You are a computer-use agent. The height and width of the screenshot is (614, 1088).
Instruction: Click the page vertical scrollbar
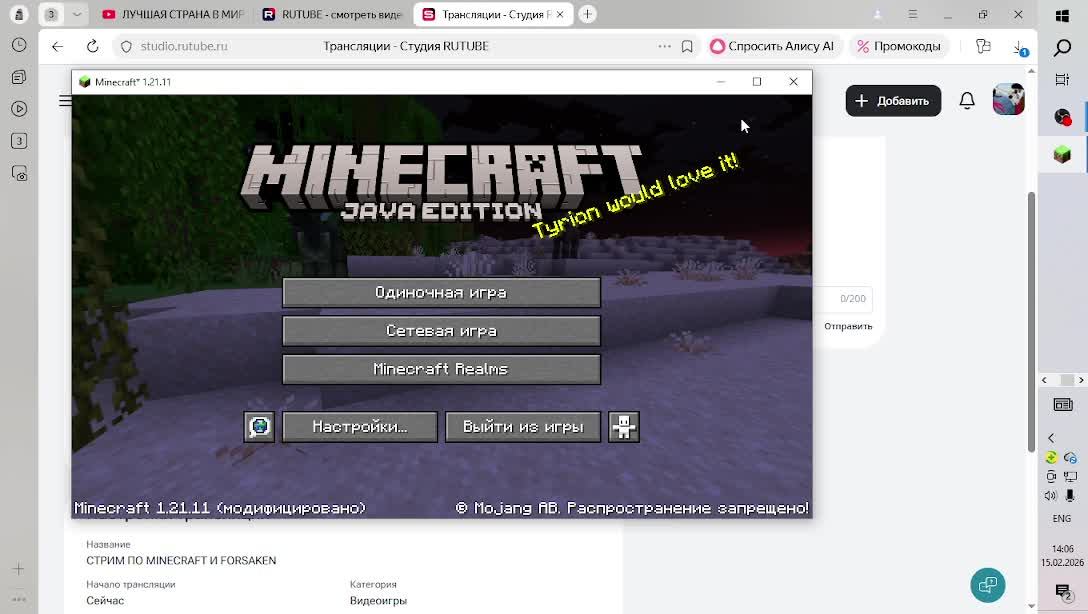[x=1031, y=321]
